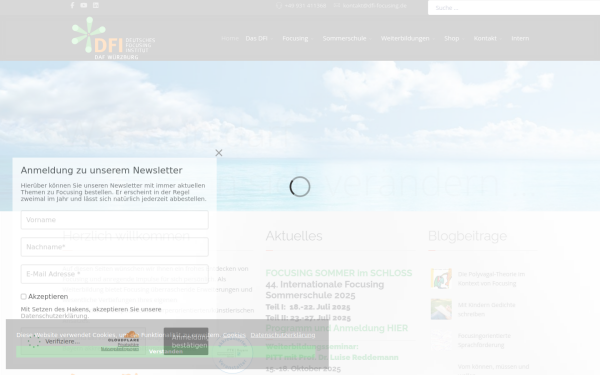Screen dimensions: 600x375
Task: Open Datenschutzerklärung link in cookie banner
Action: tap(283, 335)
